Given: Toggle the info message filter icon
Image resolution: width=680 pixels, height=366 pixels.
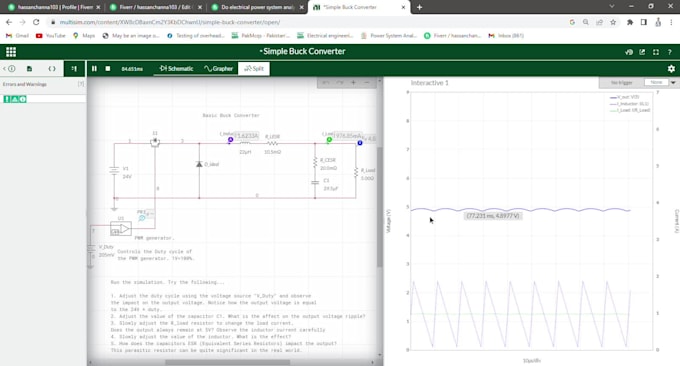Looking at the screenshot, I should click(23, 99).
